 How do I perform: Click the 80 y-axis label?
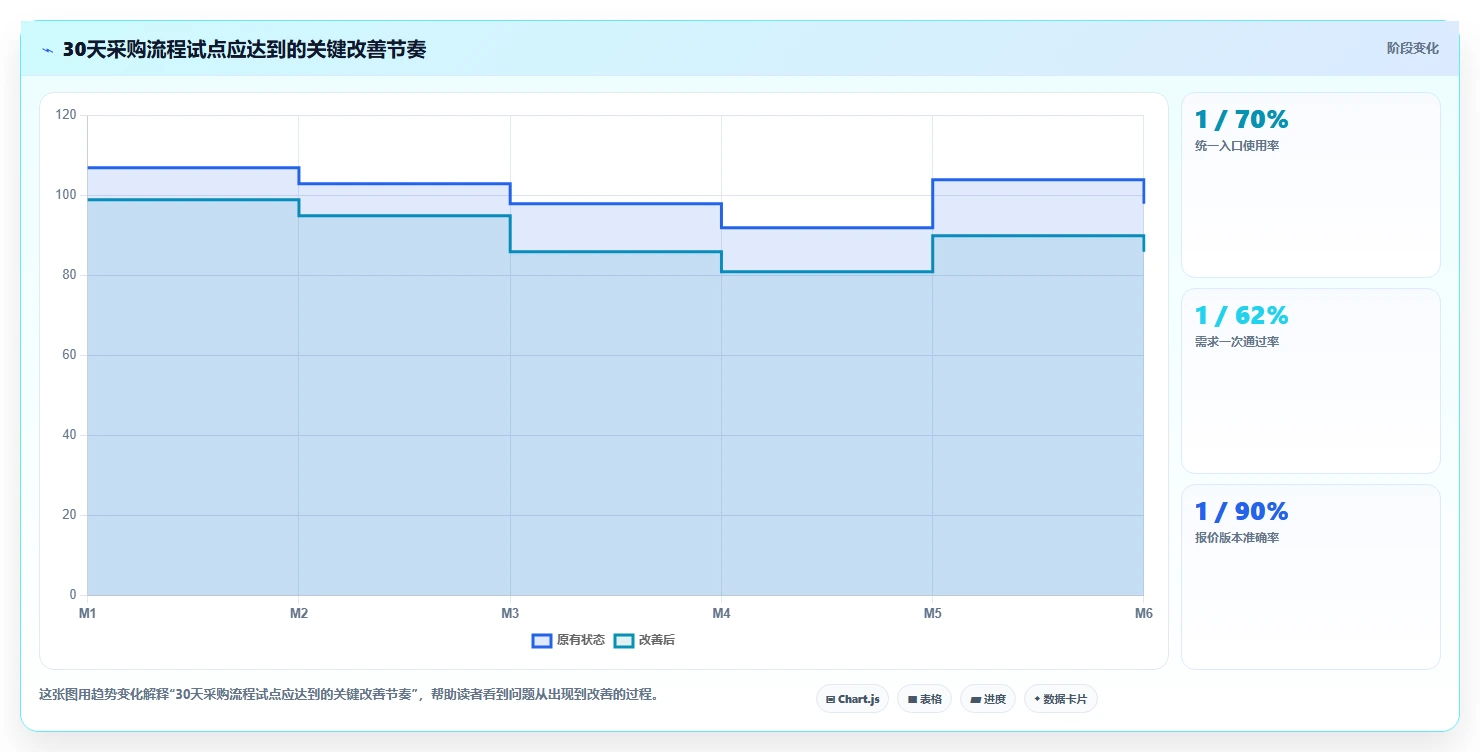point(69,275)
